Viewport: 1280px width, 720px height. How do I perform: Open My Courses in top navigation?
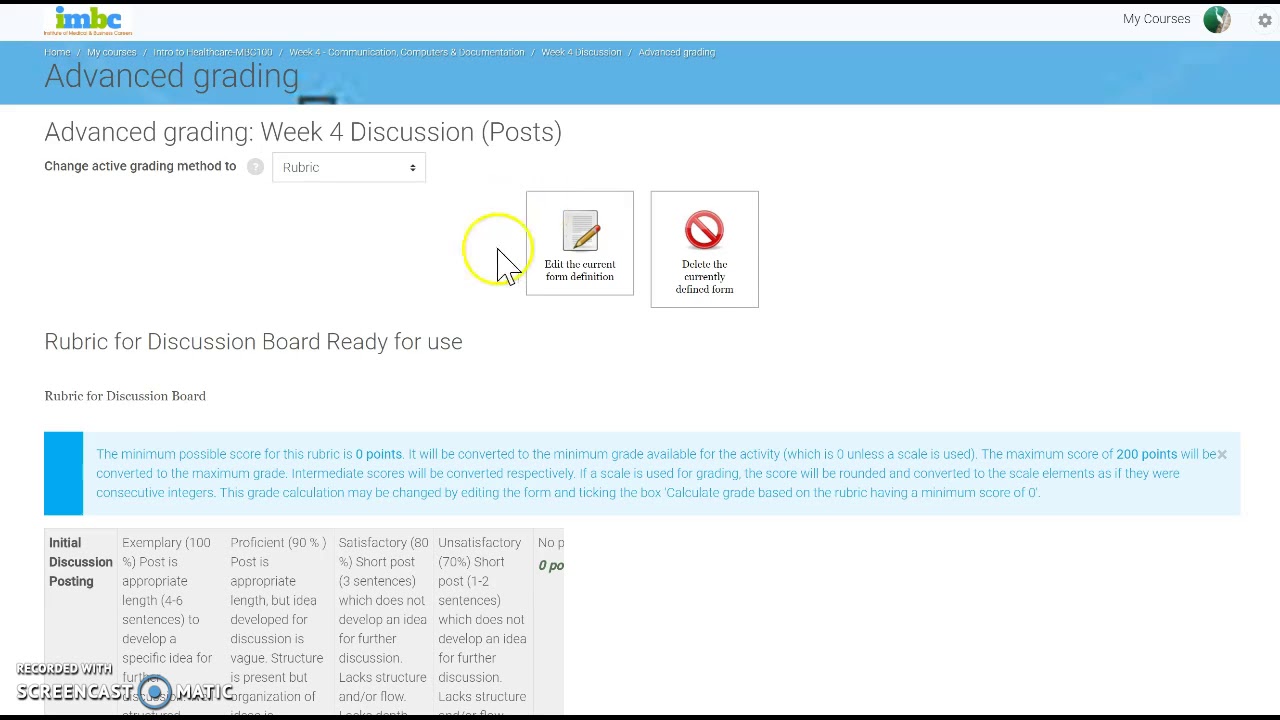click(1156, 19)
